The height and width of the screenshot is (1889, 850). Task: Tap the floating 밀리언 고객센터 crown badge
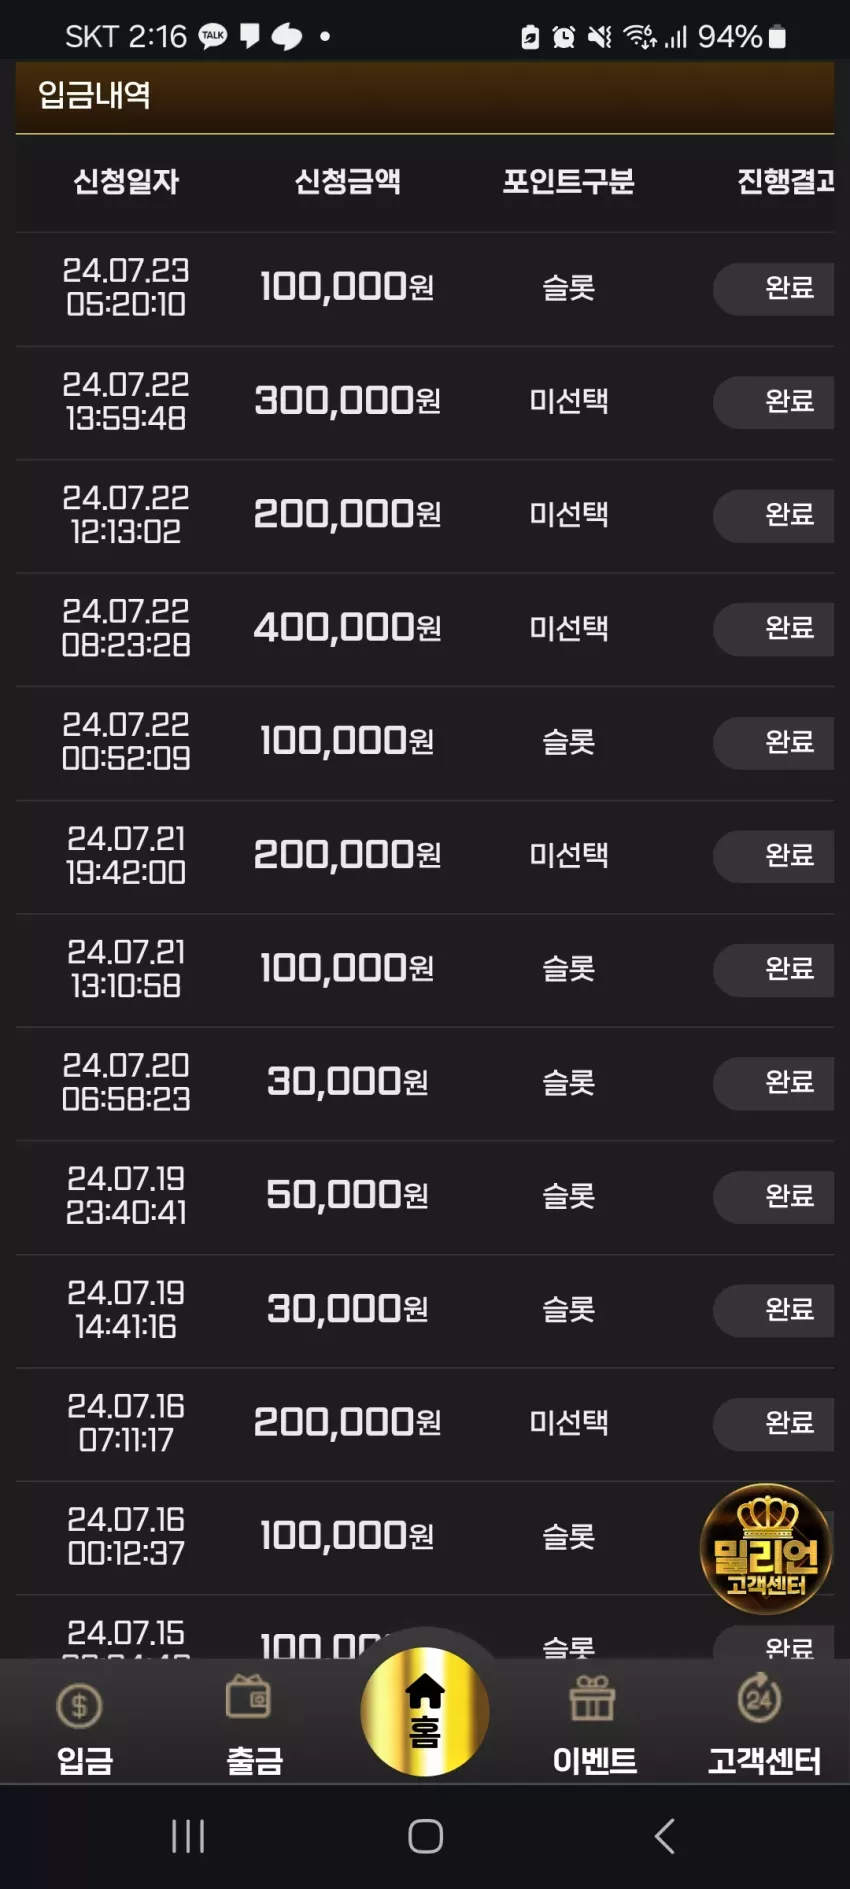[766, 1548]
